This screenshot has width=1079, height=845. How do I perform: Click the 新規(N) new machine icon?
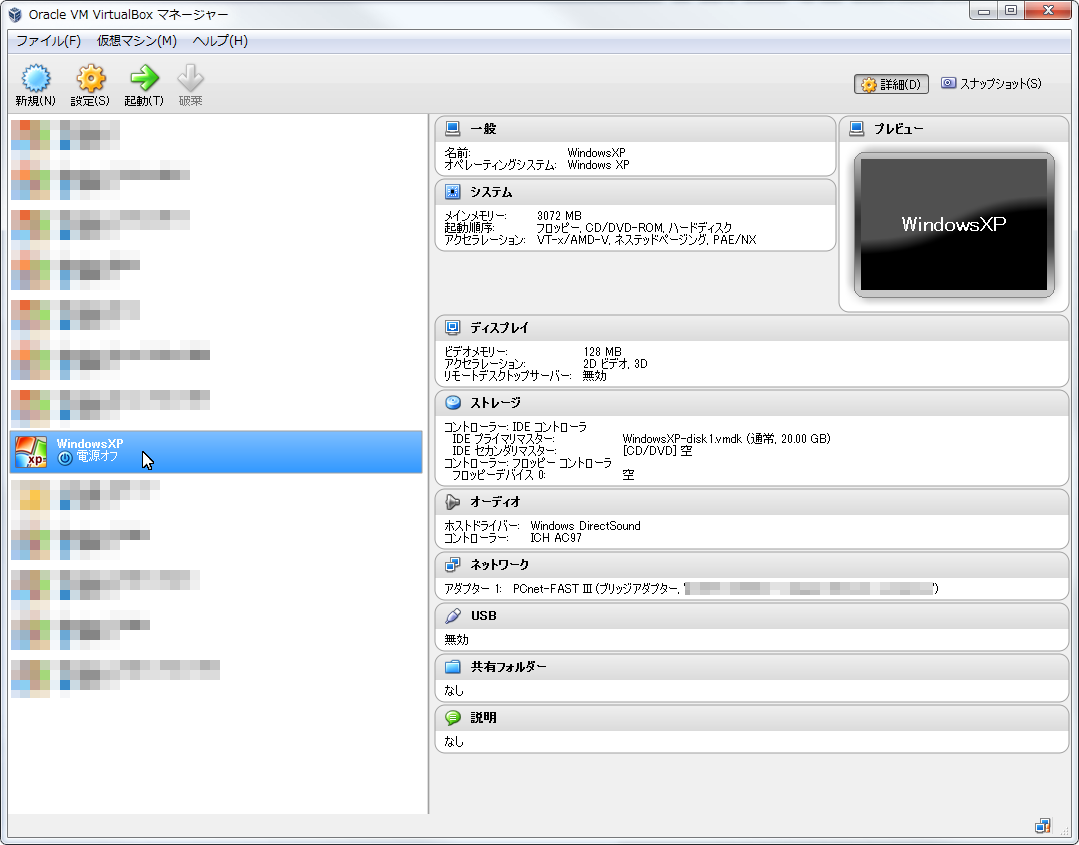[35, 79]
